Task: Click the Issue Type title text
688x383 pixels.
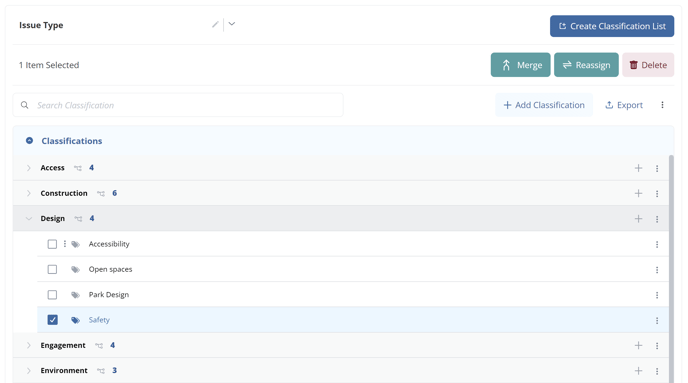Action: [41, 25]
